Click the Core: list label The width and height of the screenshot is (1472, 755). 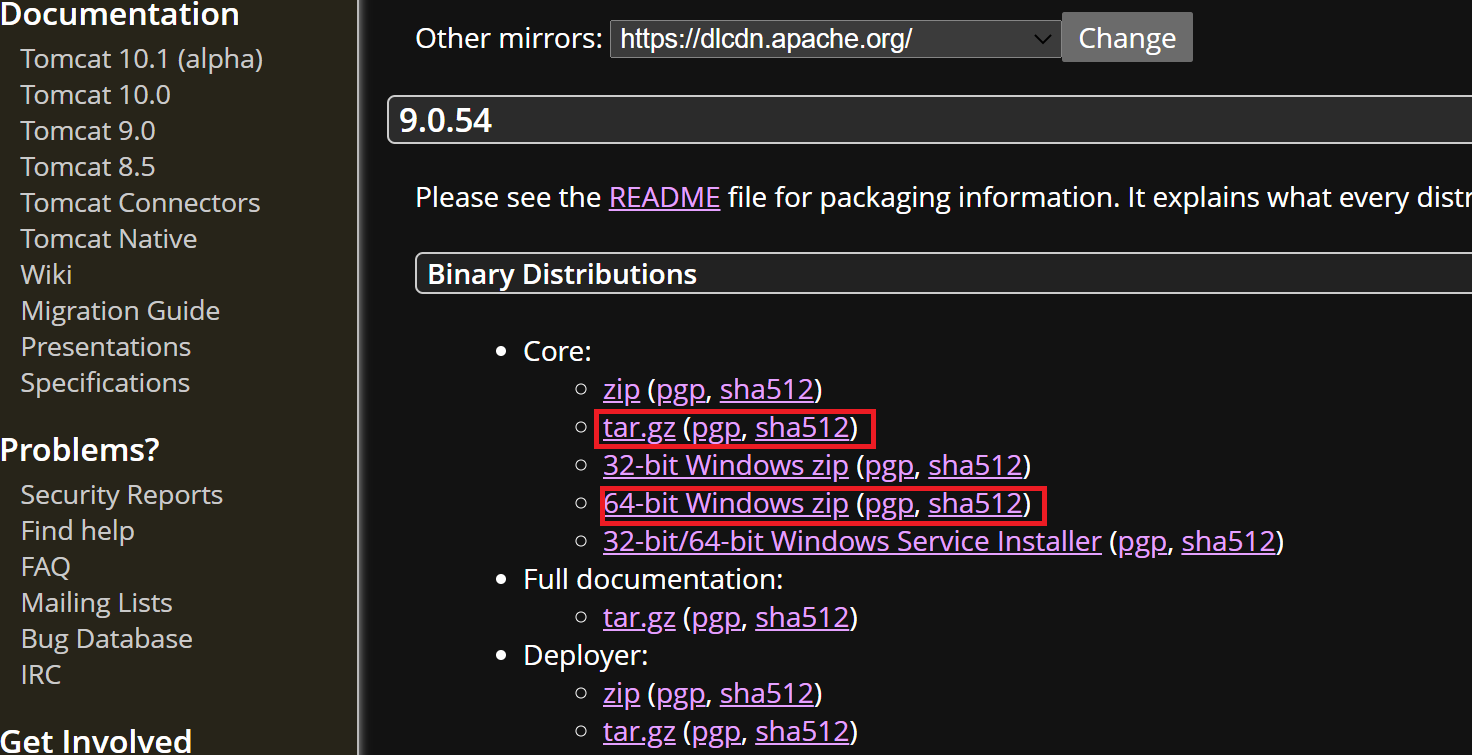(x=558, y=352)
